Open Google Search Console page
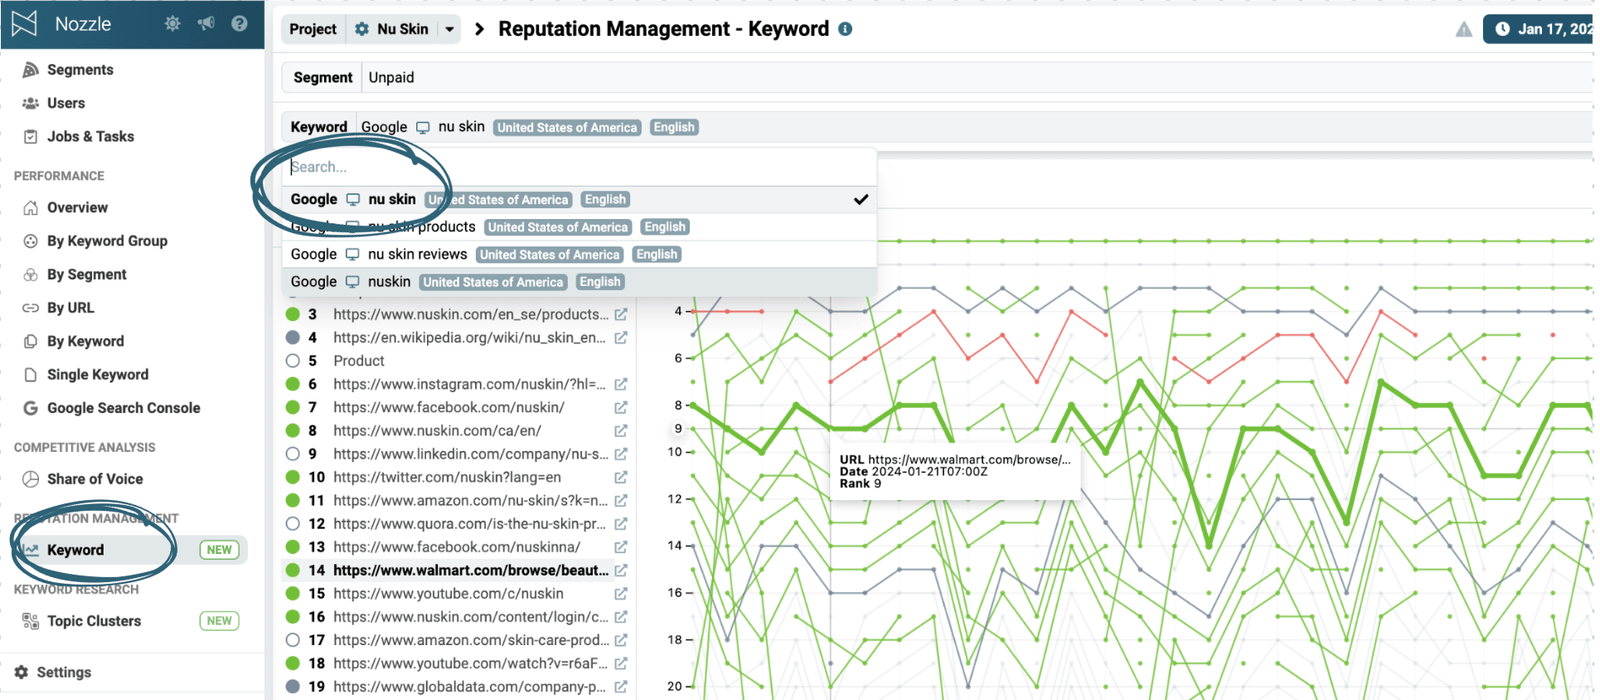This screenshot has height=700, width=1600. click(x=123, y=408)
